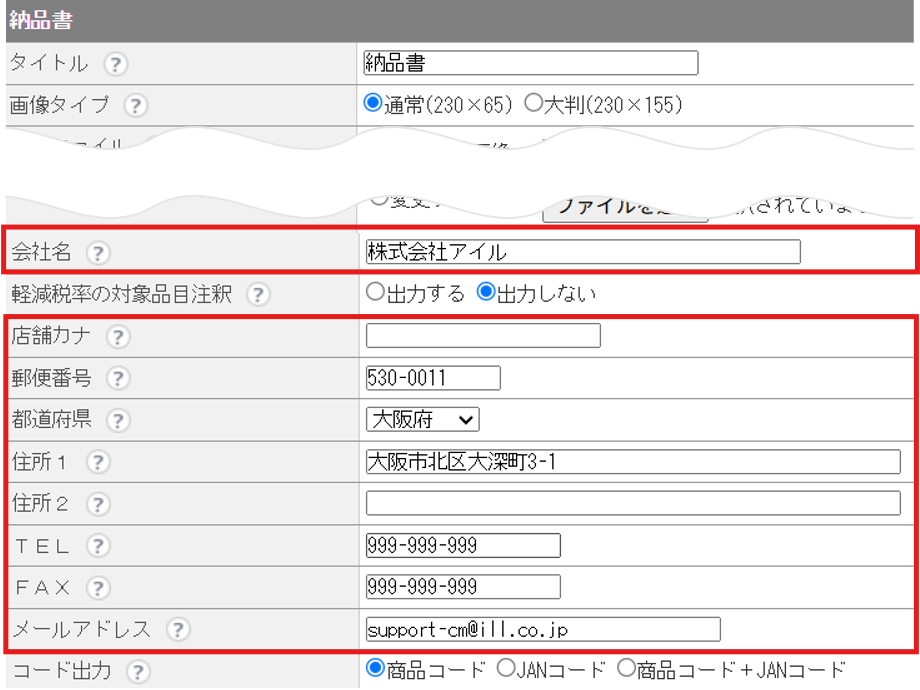Select 商品コード＋JANコード option
Image resolution: width=920 pixels, height=690 pixels.
627,668
